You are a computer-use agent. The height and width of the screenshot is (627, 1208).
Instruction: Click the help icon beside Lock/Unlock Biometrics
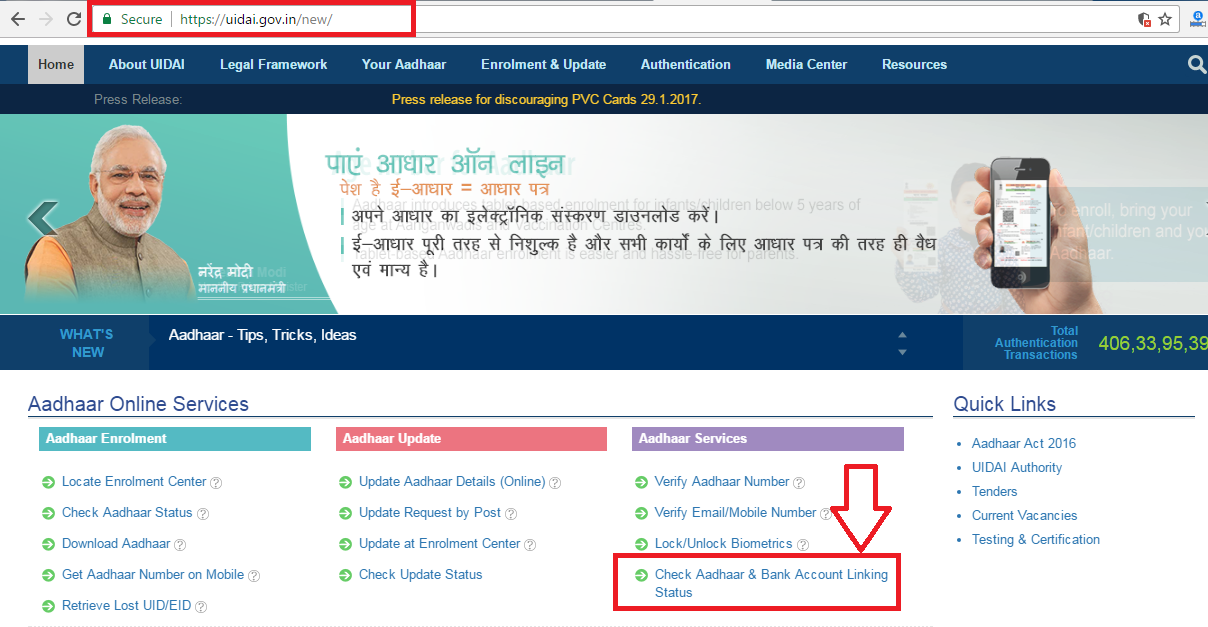pos(805,544)
